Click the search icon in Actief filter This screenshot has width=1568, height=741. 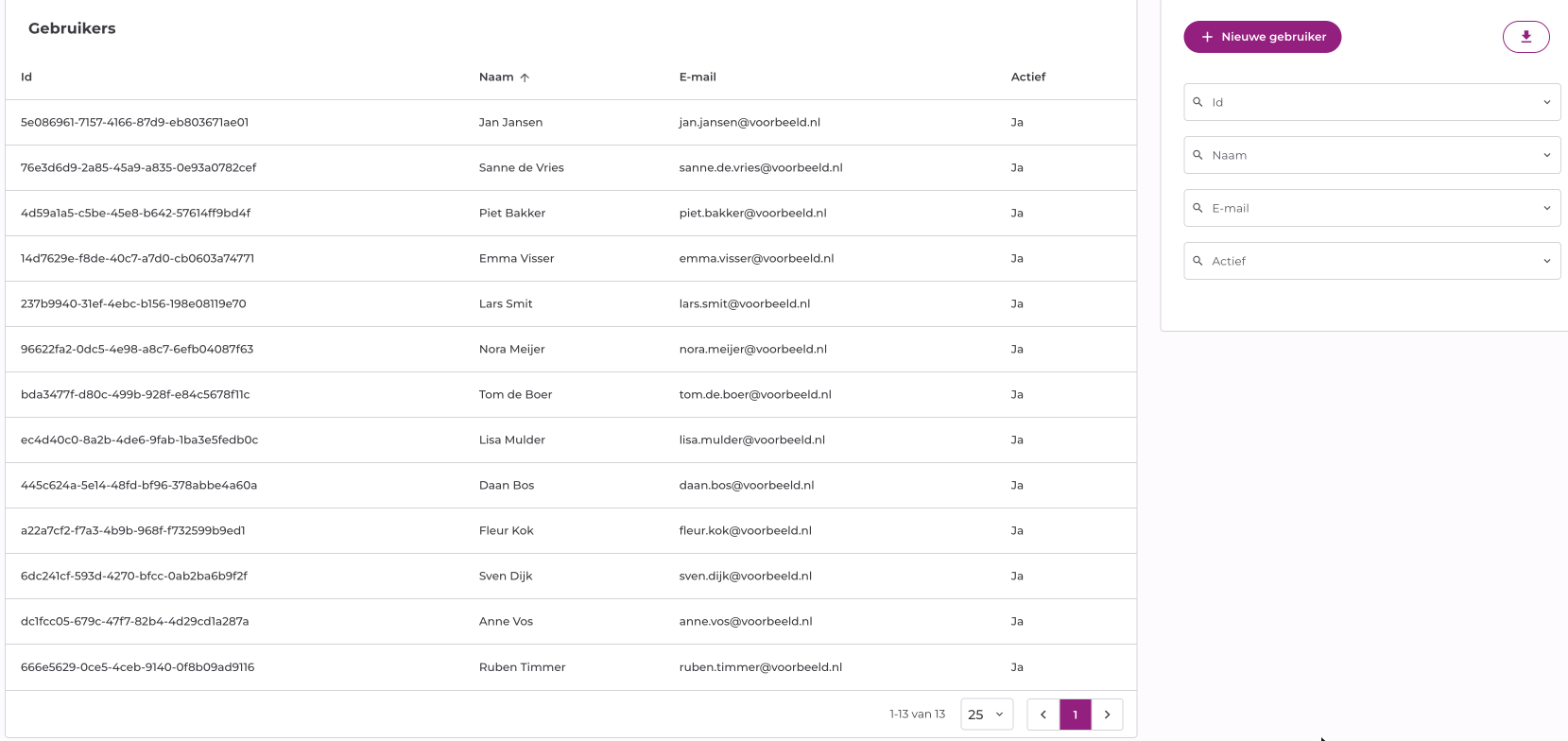1198,260
